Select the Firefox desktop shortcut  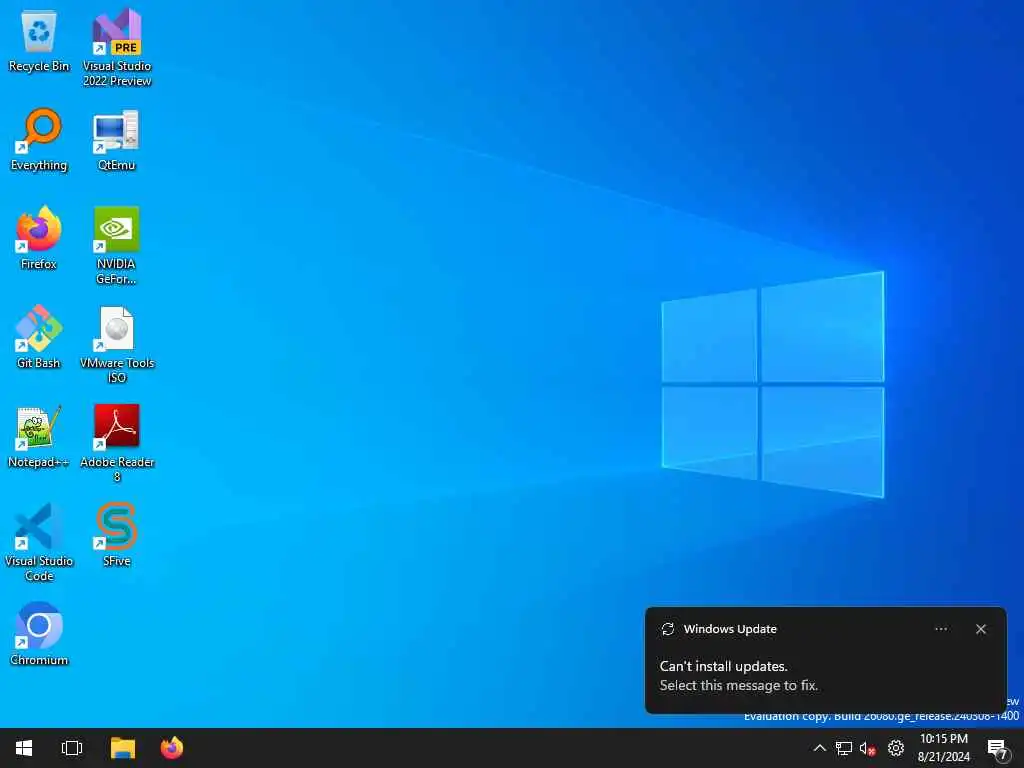[x=39, y=238]
